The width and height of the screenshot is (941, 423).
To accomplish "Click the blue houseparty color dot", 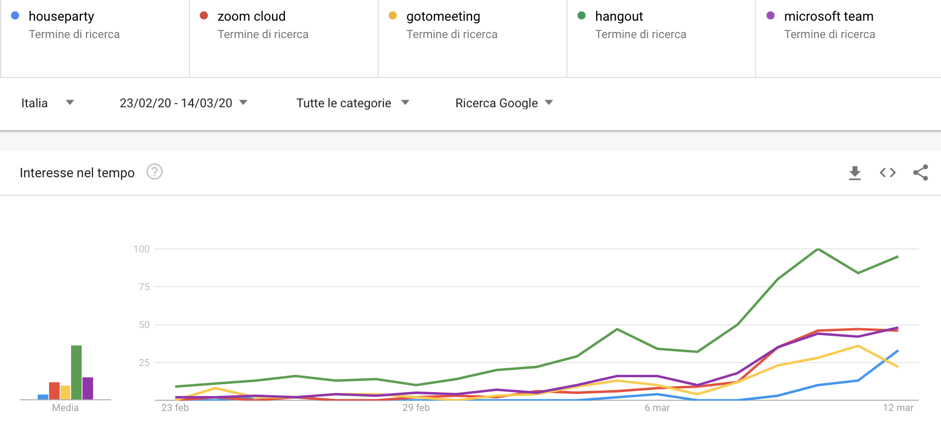I will (x=16, y=16).
